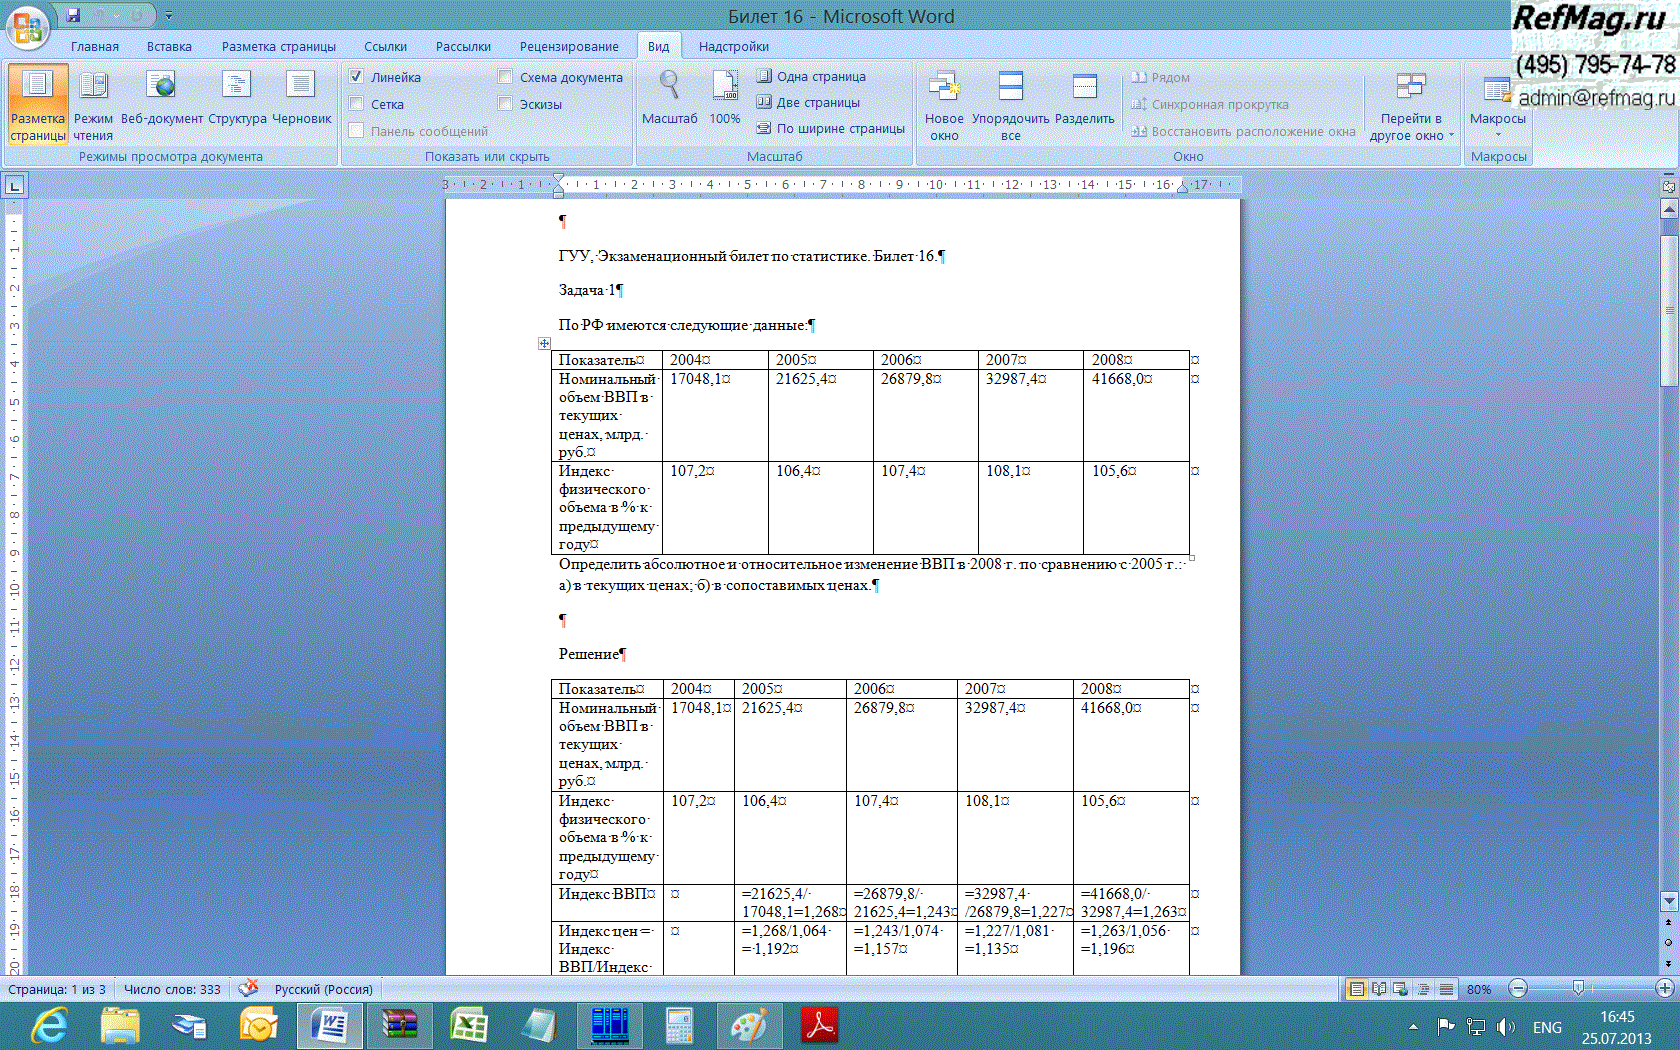The image size is (1680, 1050).
Task: Click the zoom slider handle
Action: [x=1578, y=989]
